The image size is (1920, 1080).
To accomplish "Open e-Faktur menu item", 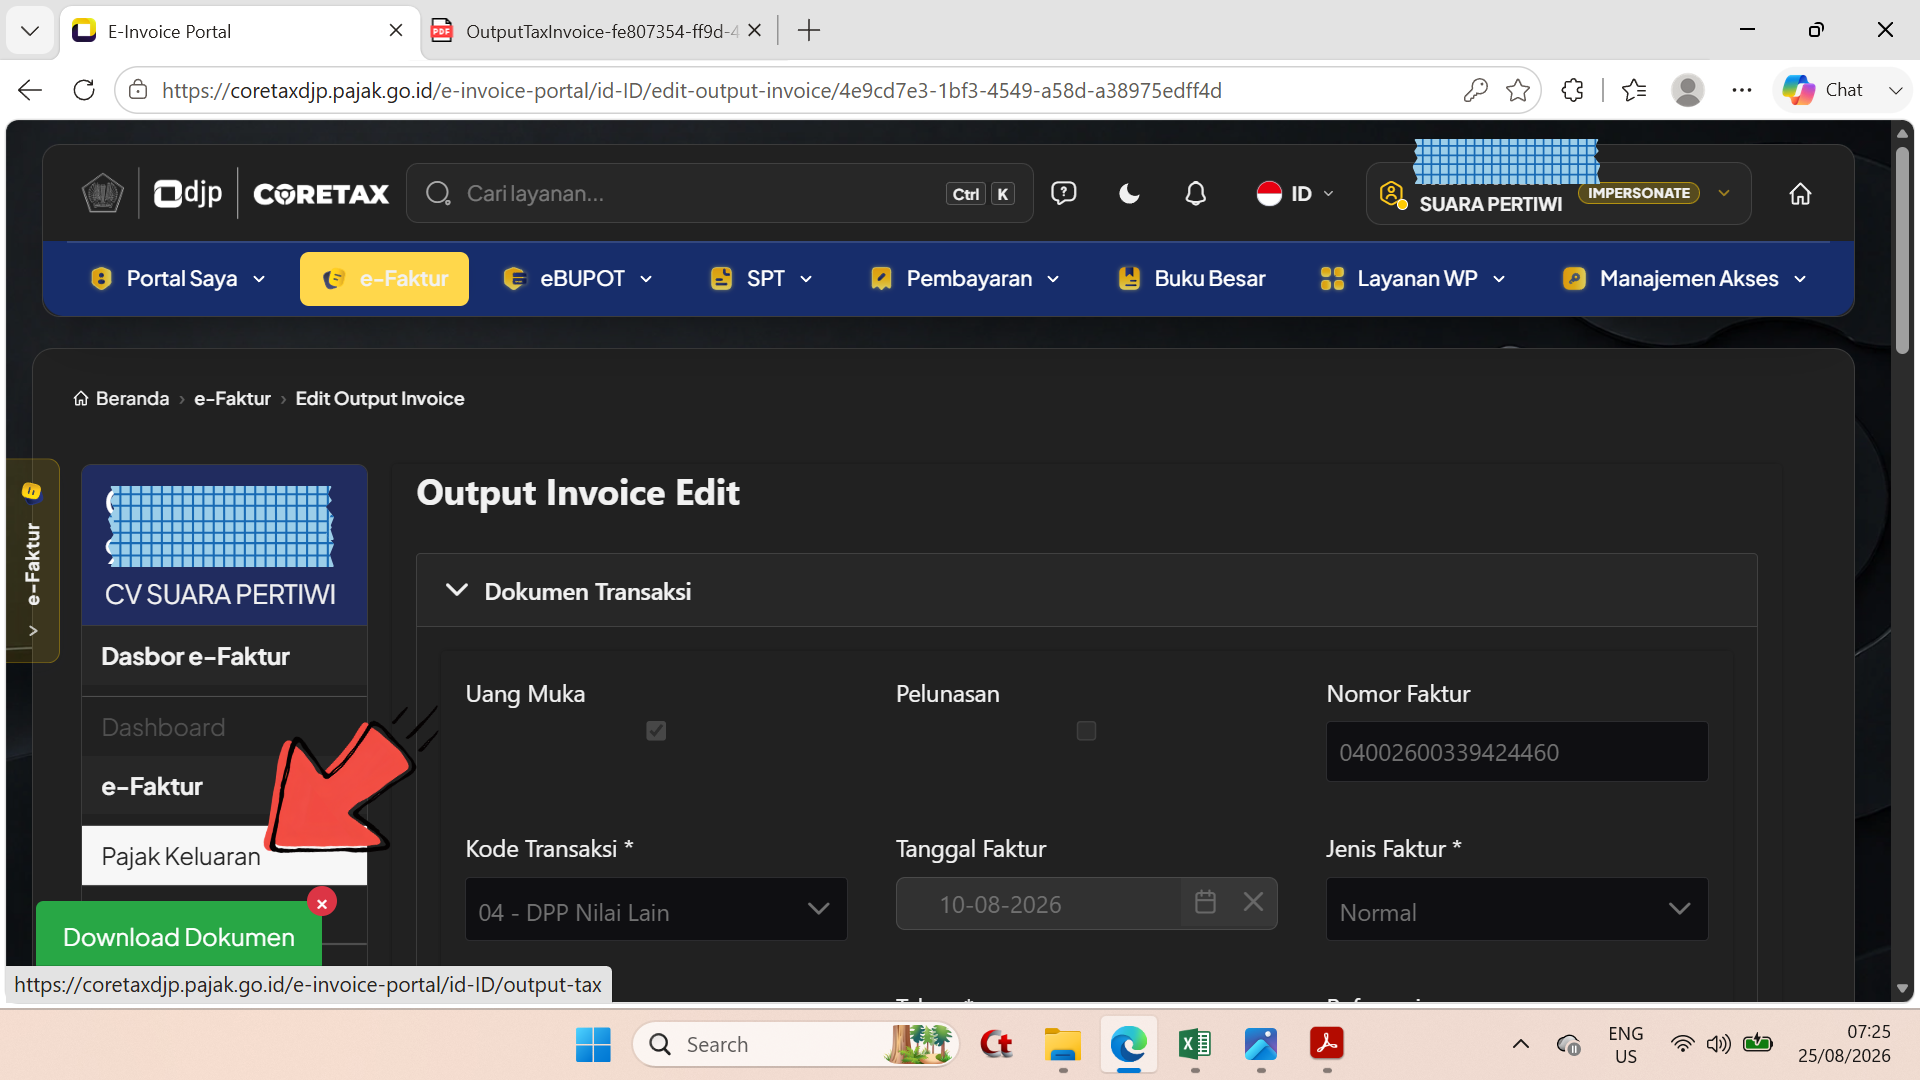I will tap(384, 279).
